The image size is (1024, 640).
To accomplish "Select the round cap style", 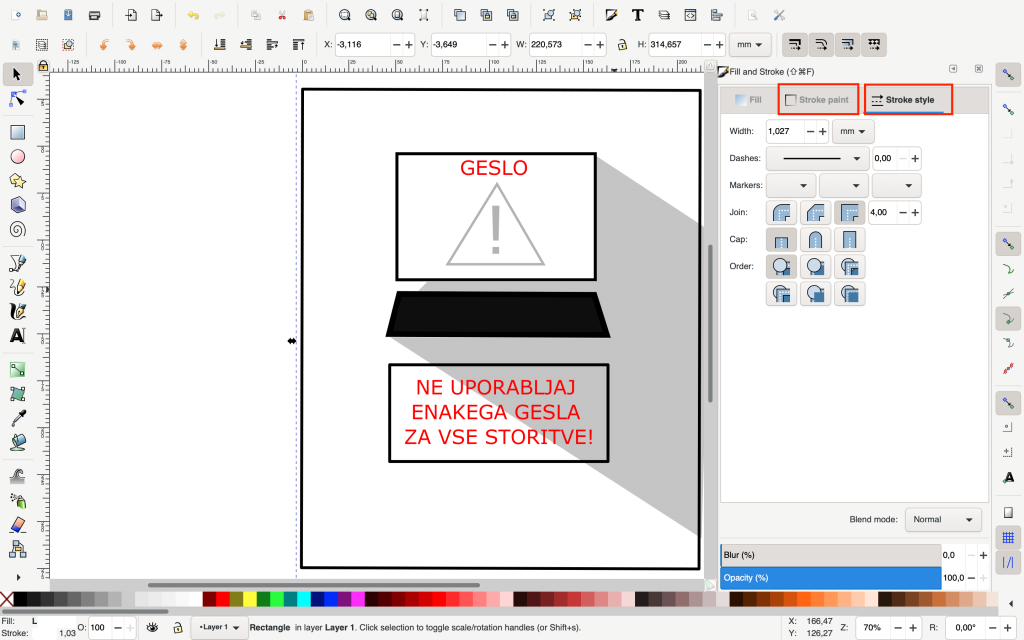I will click(x=815, y=240).
